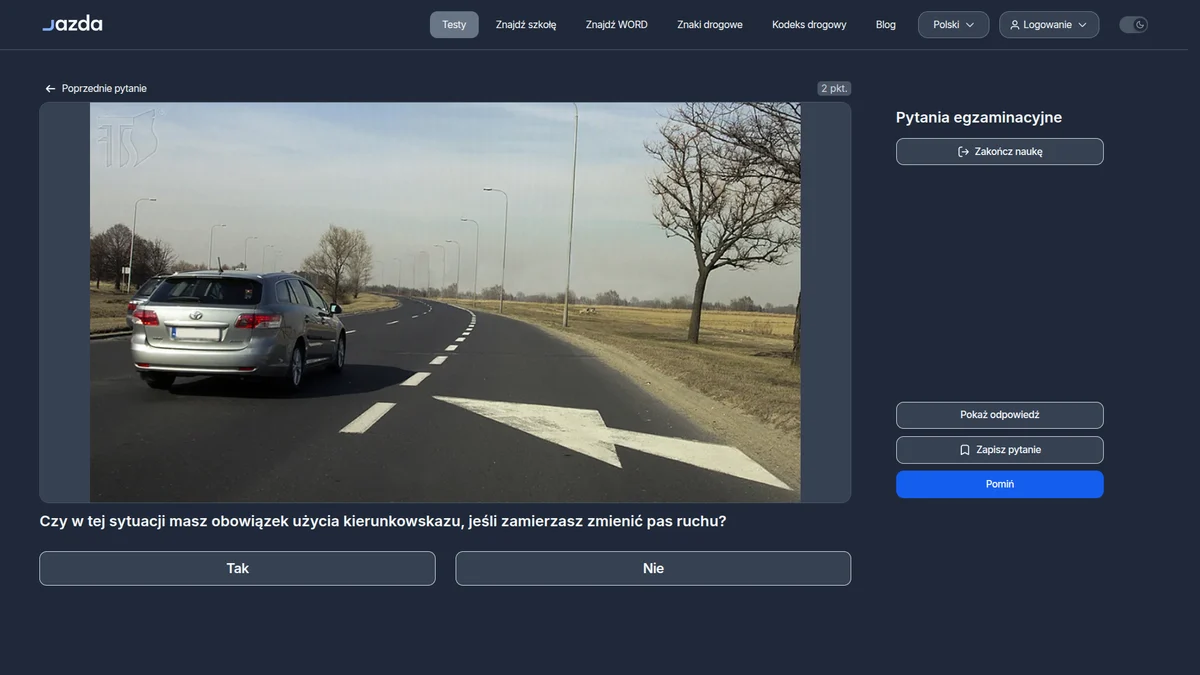1200x675 pixels.
Task: Click the 2 pkt. points badge
Action: [834, 88]
